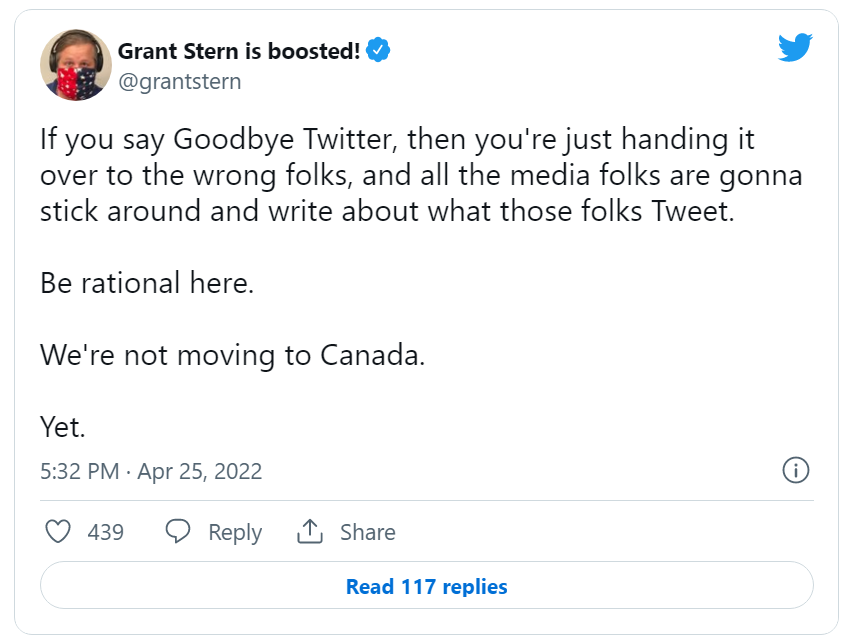Image resolution: width=847 pixels, height=641 pixels.
Task: Click the "Reply" text label
Action: (235, 533)
